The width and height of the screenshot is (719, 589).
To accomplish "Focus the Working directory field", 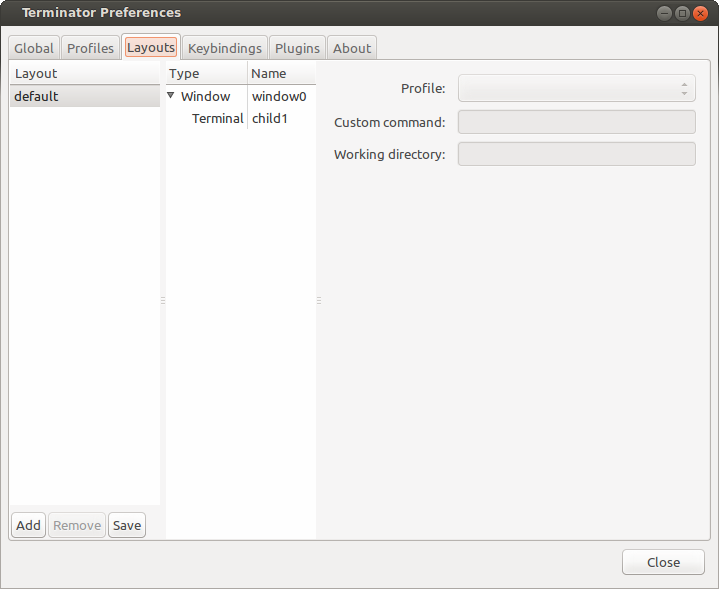I will point(576,154).
